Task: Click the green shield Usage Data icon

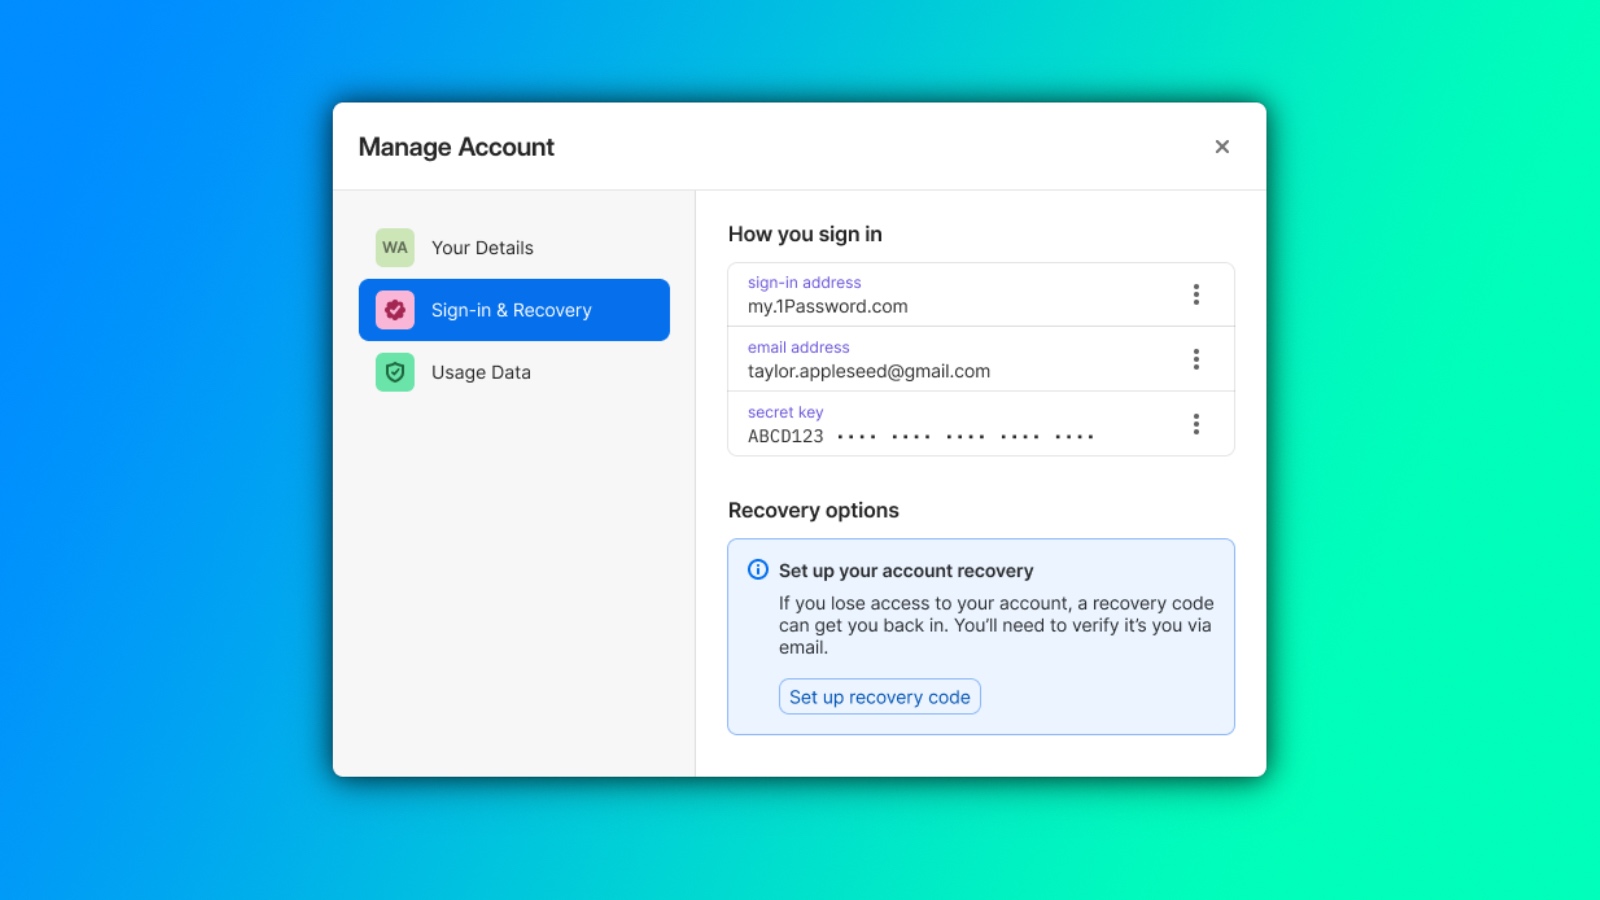Action: pyautogui.click(x=395, y=372)
